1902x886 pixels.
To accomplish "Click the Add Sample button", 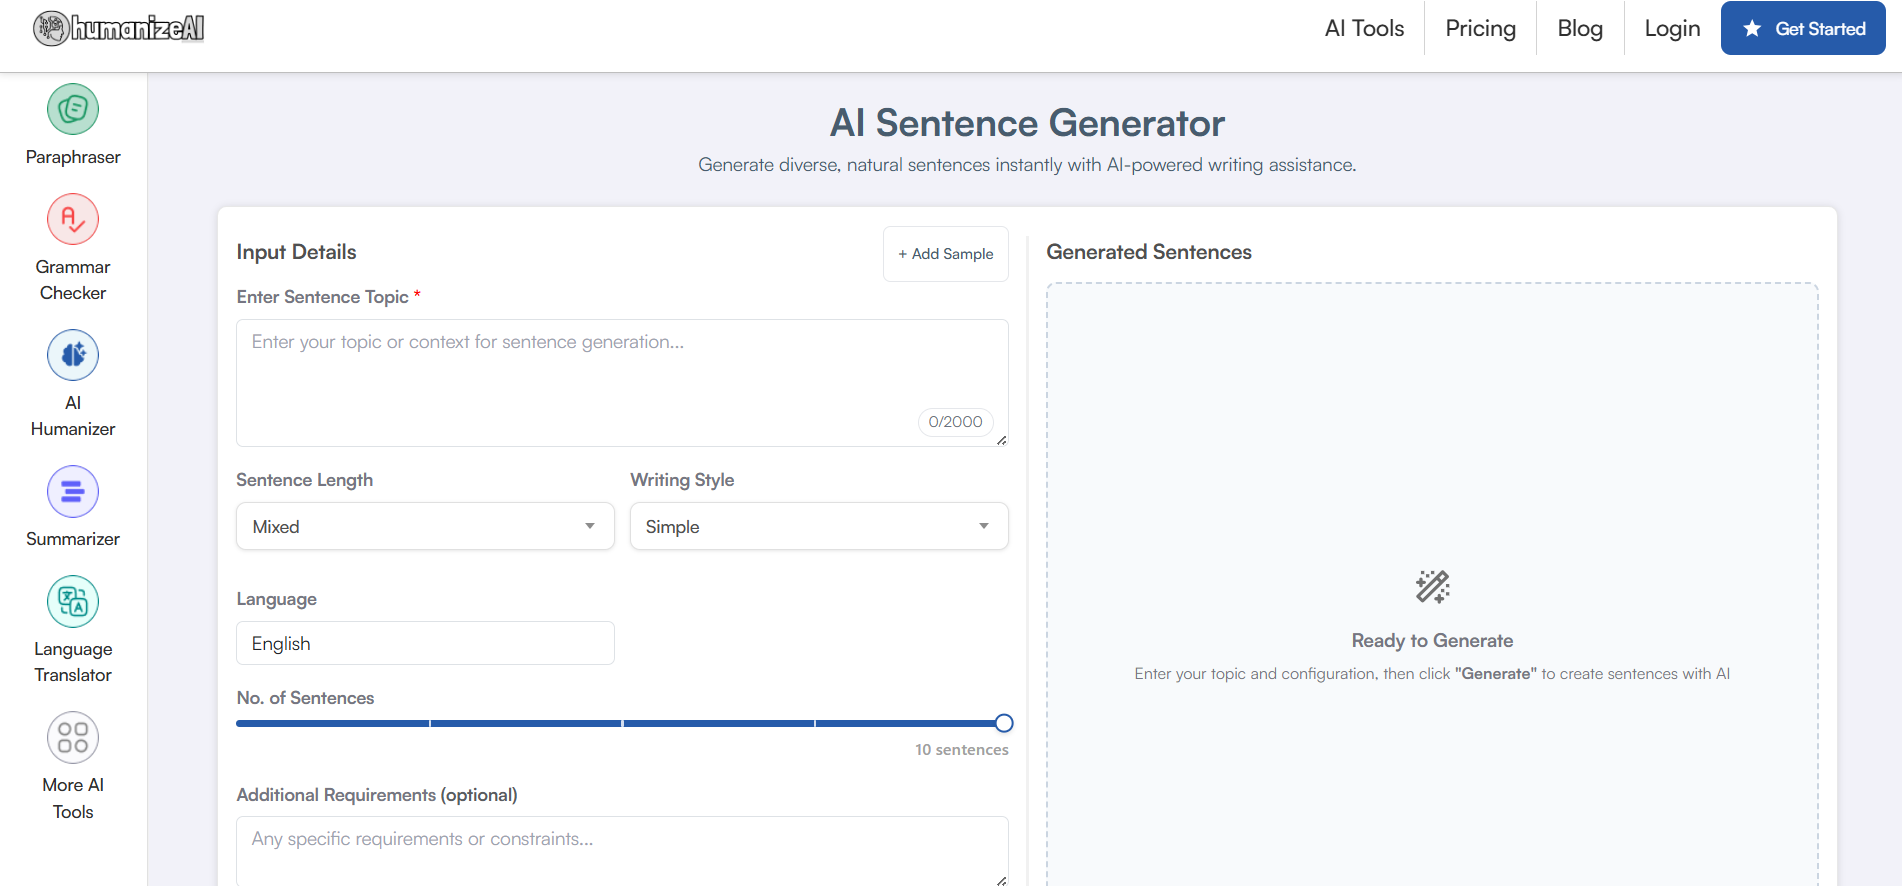I will pyautogui.click(x=945, y=254).
